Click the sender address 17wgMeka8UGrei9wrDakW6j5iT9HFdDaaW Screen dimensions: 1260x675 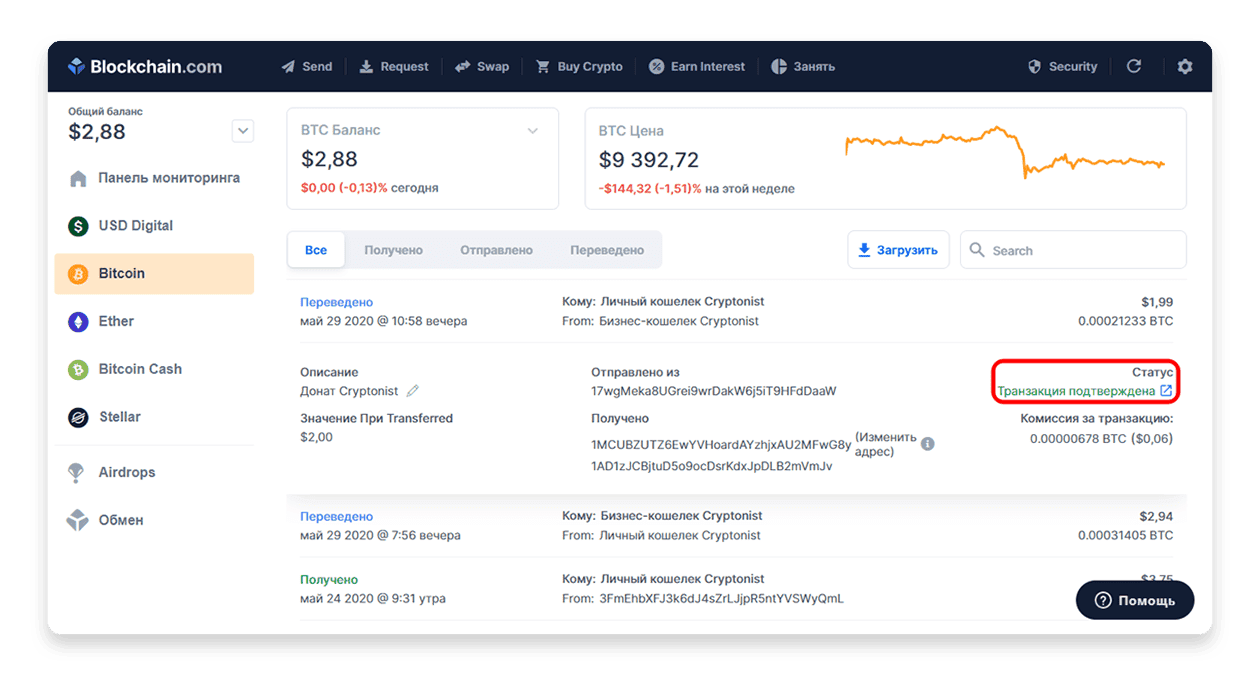[x=713, y=391]
